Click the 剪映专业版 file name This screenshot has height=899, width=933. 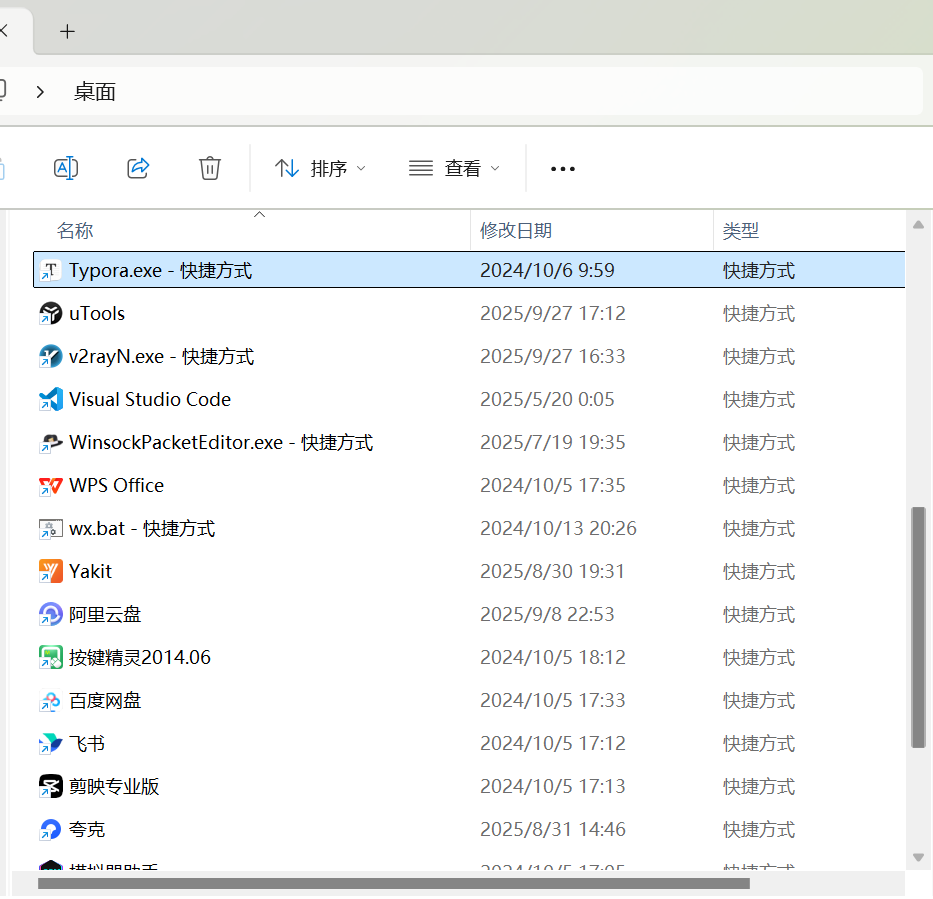click(114, 787)
